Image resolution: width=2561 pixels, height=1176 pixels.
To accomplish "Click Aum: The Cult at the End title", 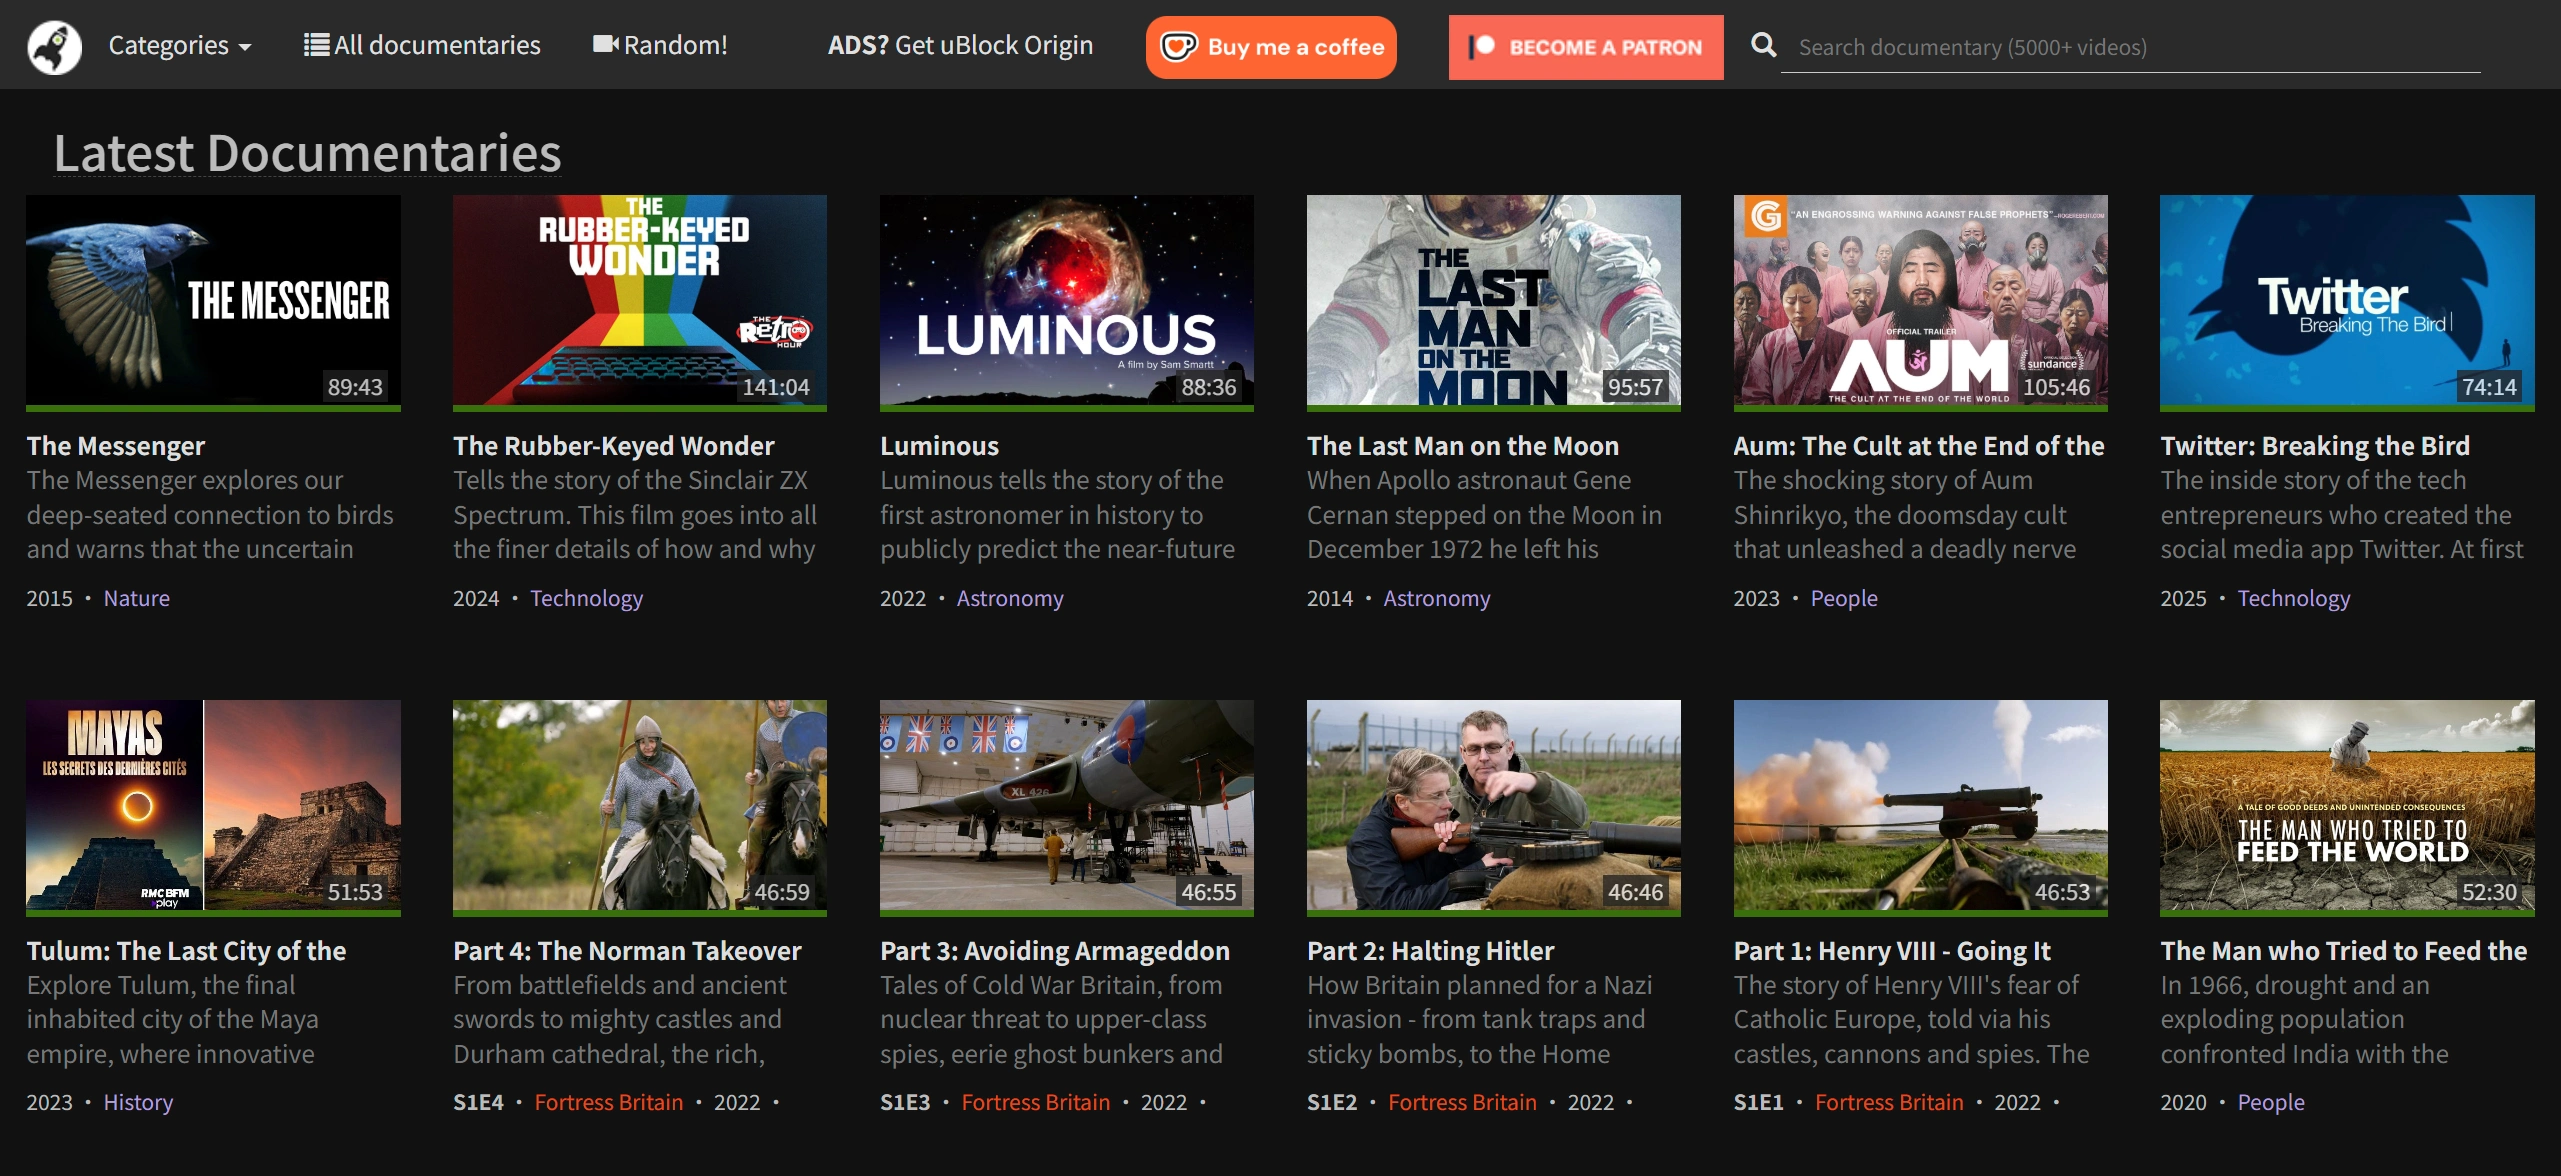I will pos(1919,446).
